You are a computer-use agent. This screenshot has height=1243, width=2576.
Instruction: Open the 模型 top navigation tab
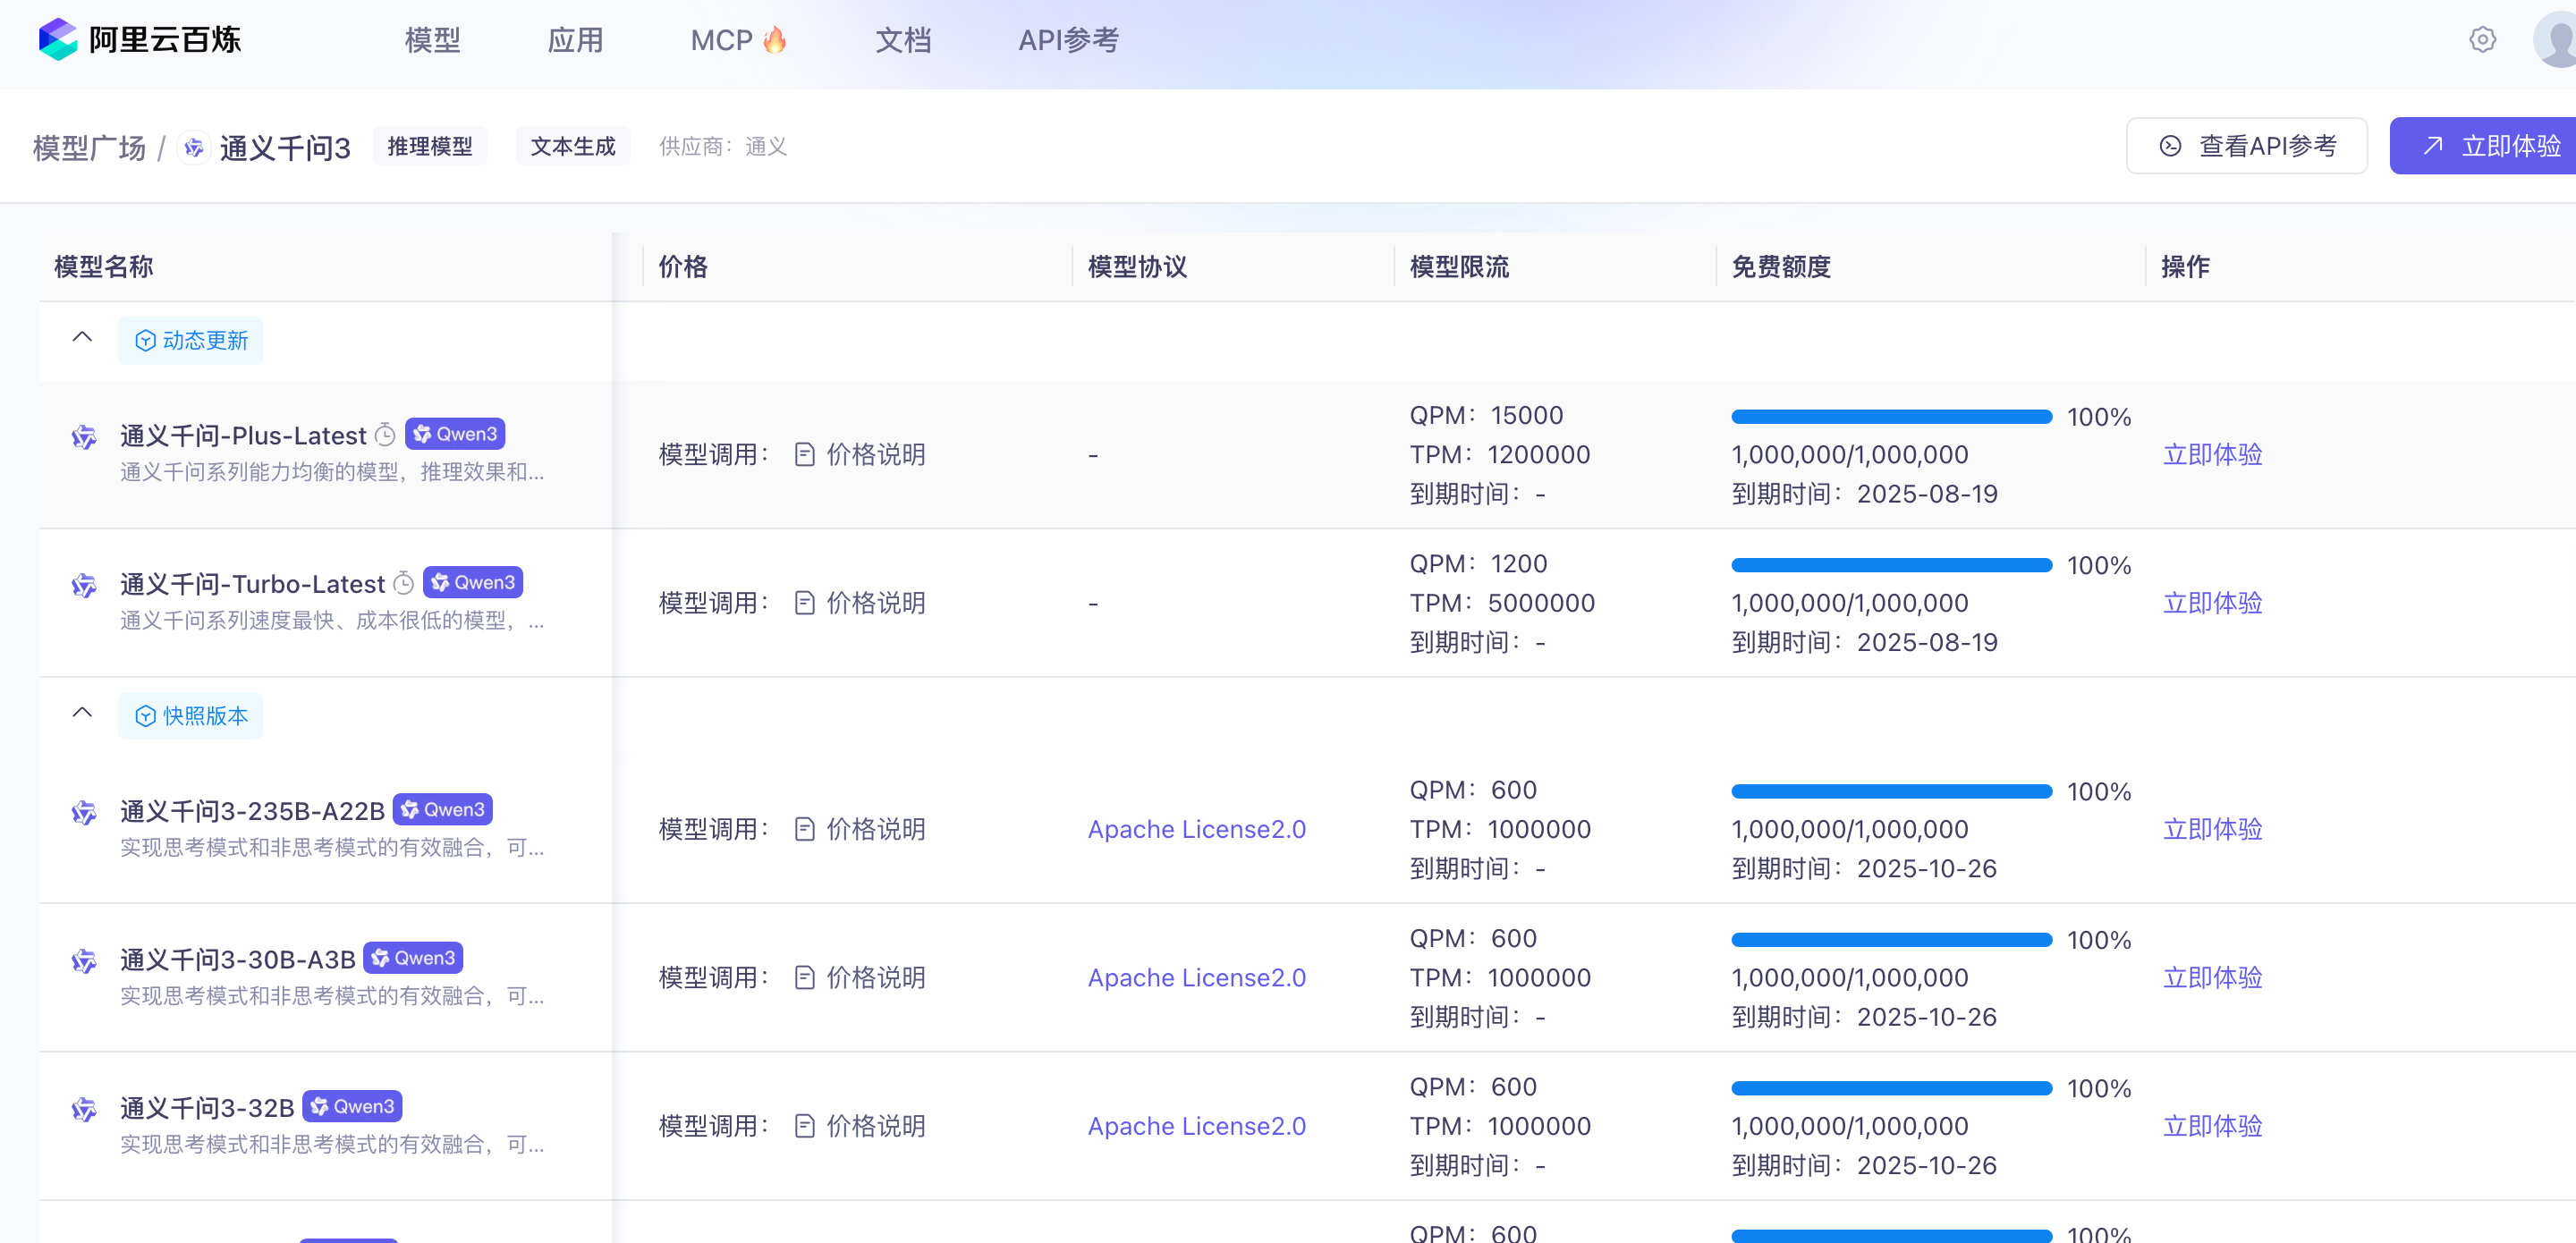coord(432,40)
